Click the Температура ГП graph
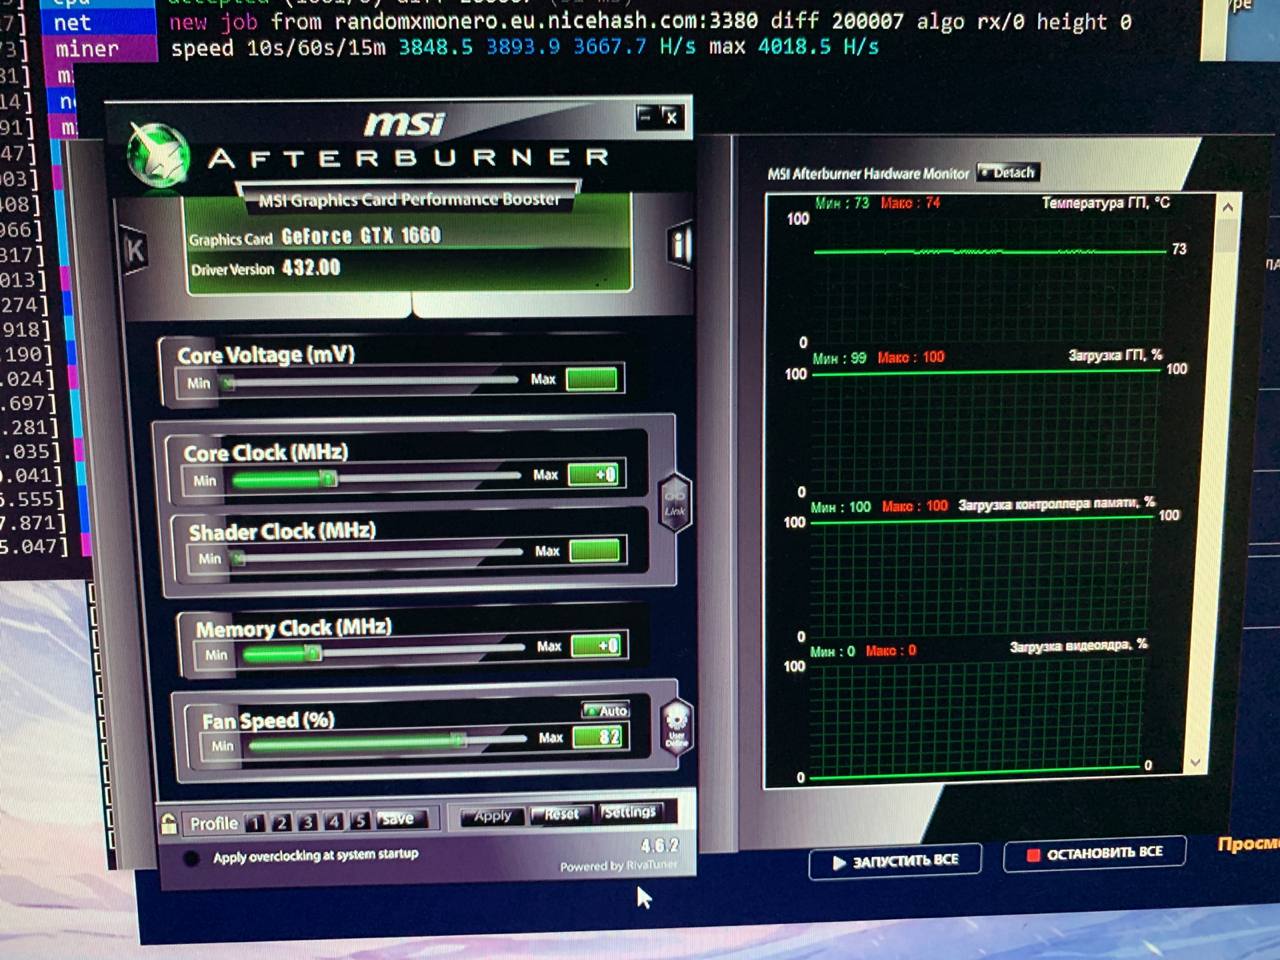 [x=990, y=278]
